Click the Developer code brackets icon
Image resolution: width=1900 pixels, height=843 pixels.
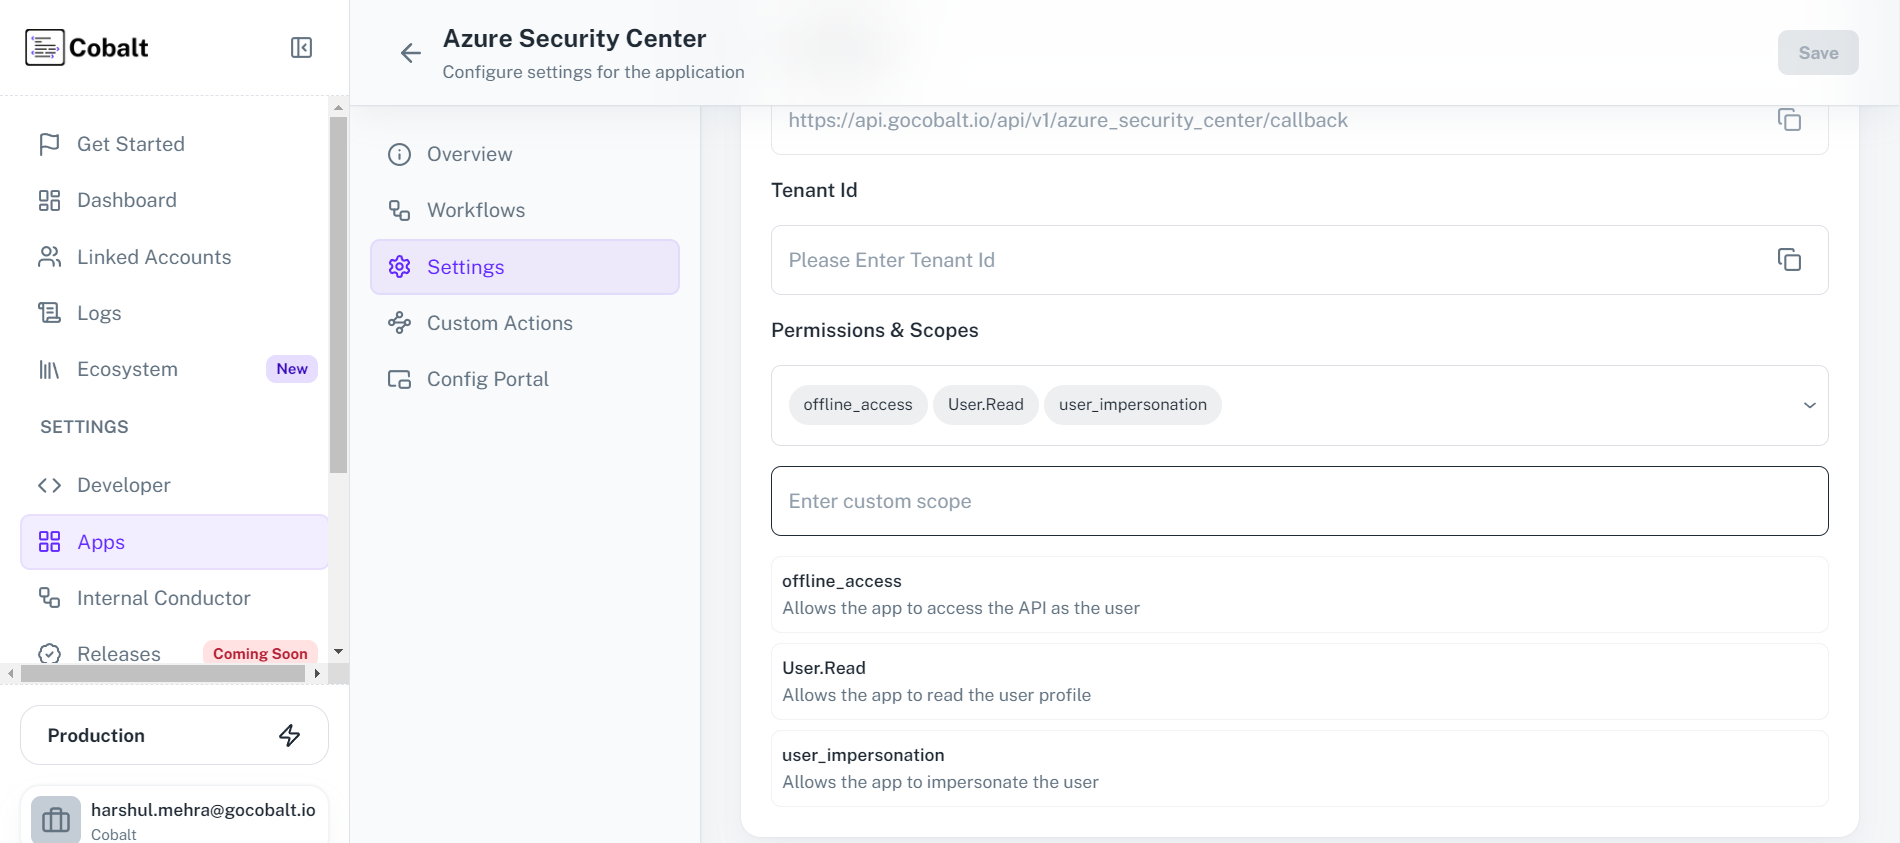49,485
